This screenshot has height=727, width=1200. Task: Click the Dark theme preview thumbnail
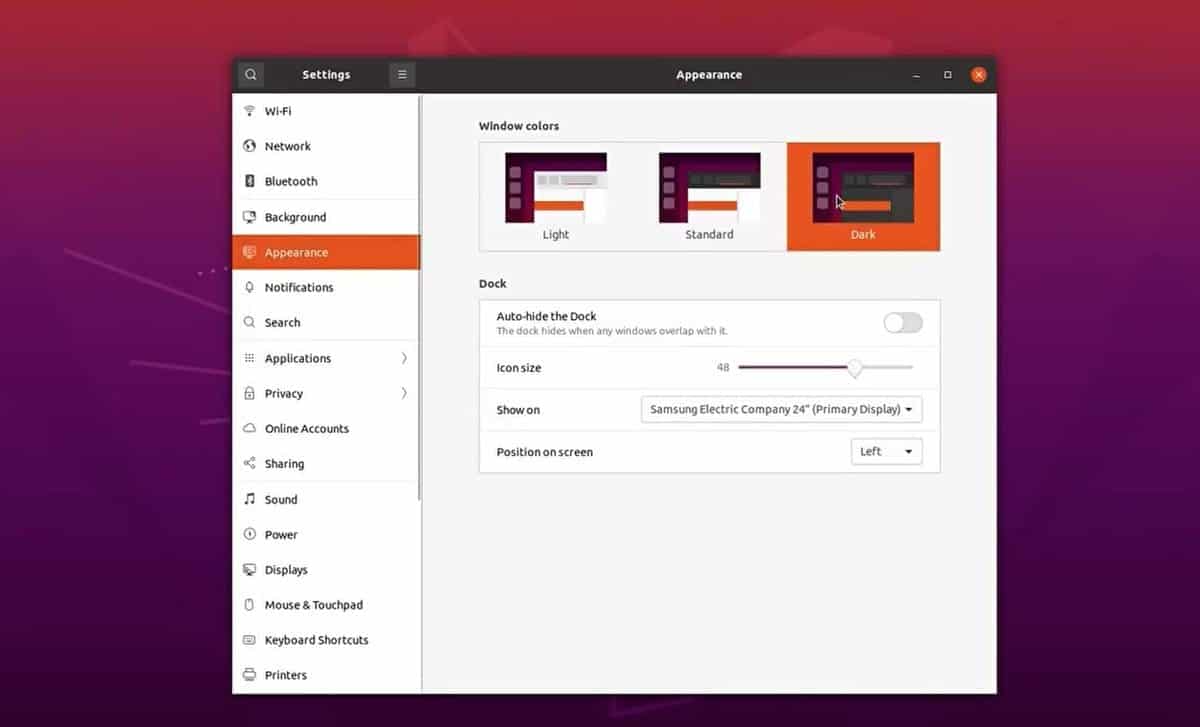point(863,188)
